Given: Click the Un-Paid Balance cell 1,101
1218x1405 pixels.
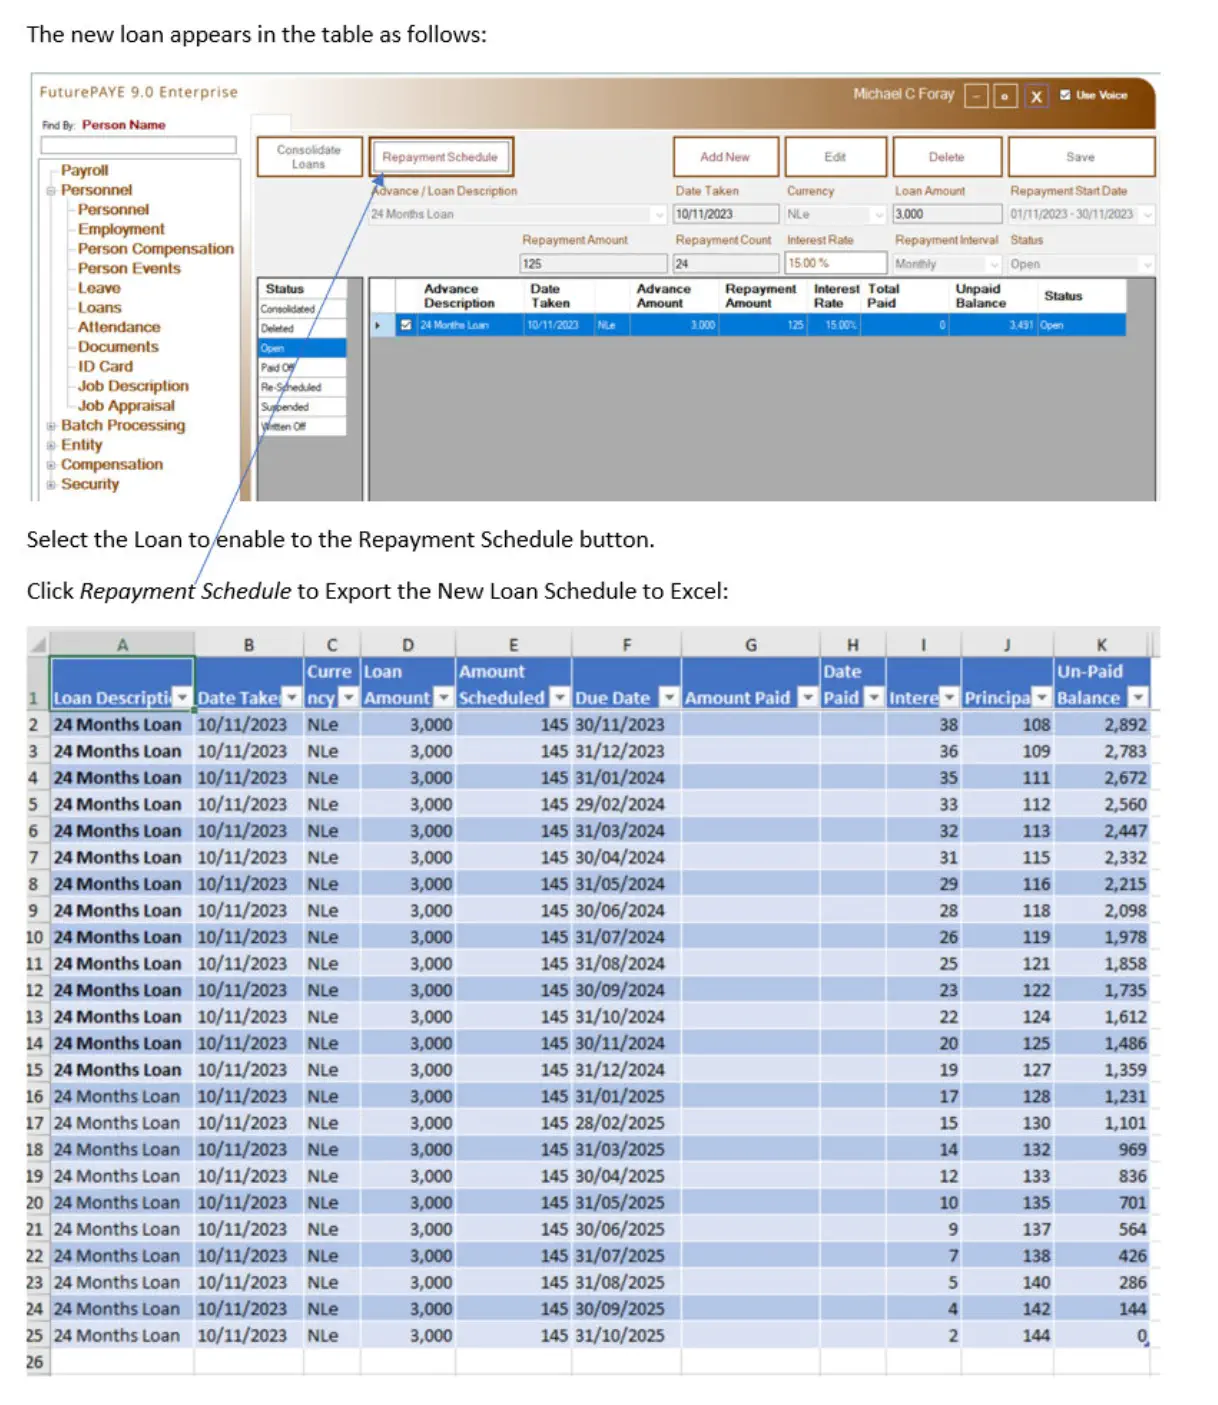Looking at the screenshot, I should point(1102,1123).
